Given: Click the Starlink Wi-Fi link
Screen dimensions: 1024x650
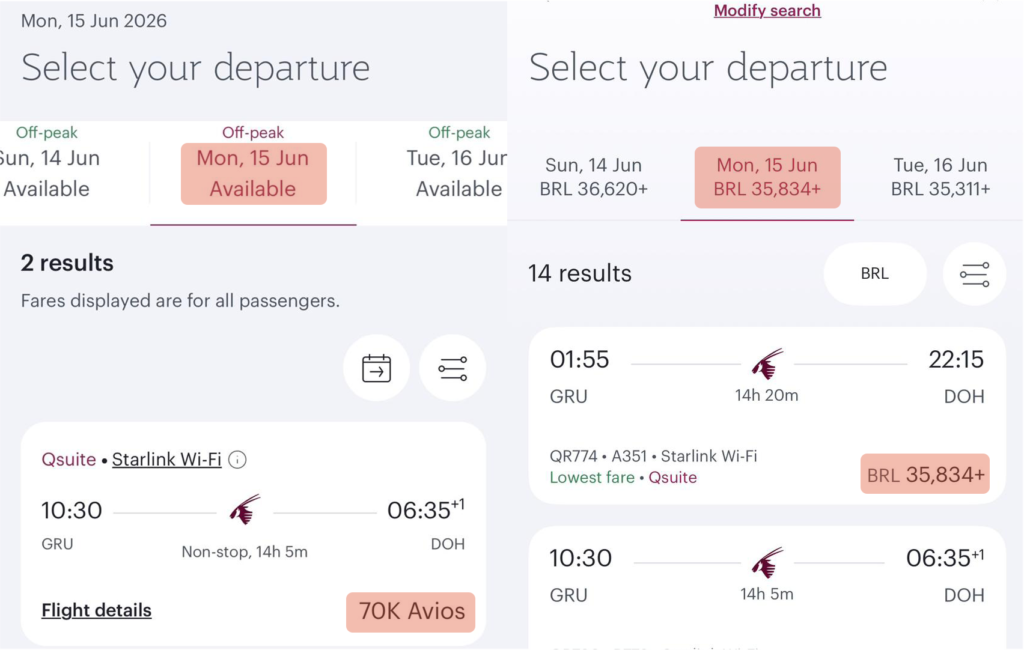Looking at the screenshot, I should coord(166,460).
